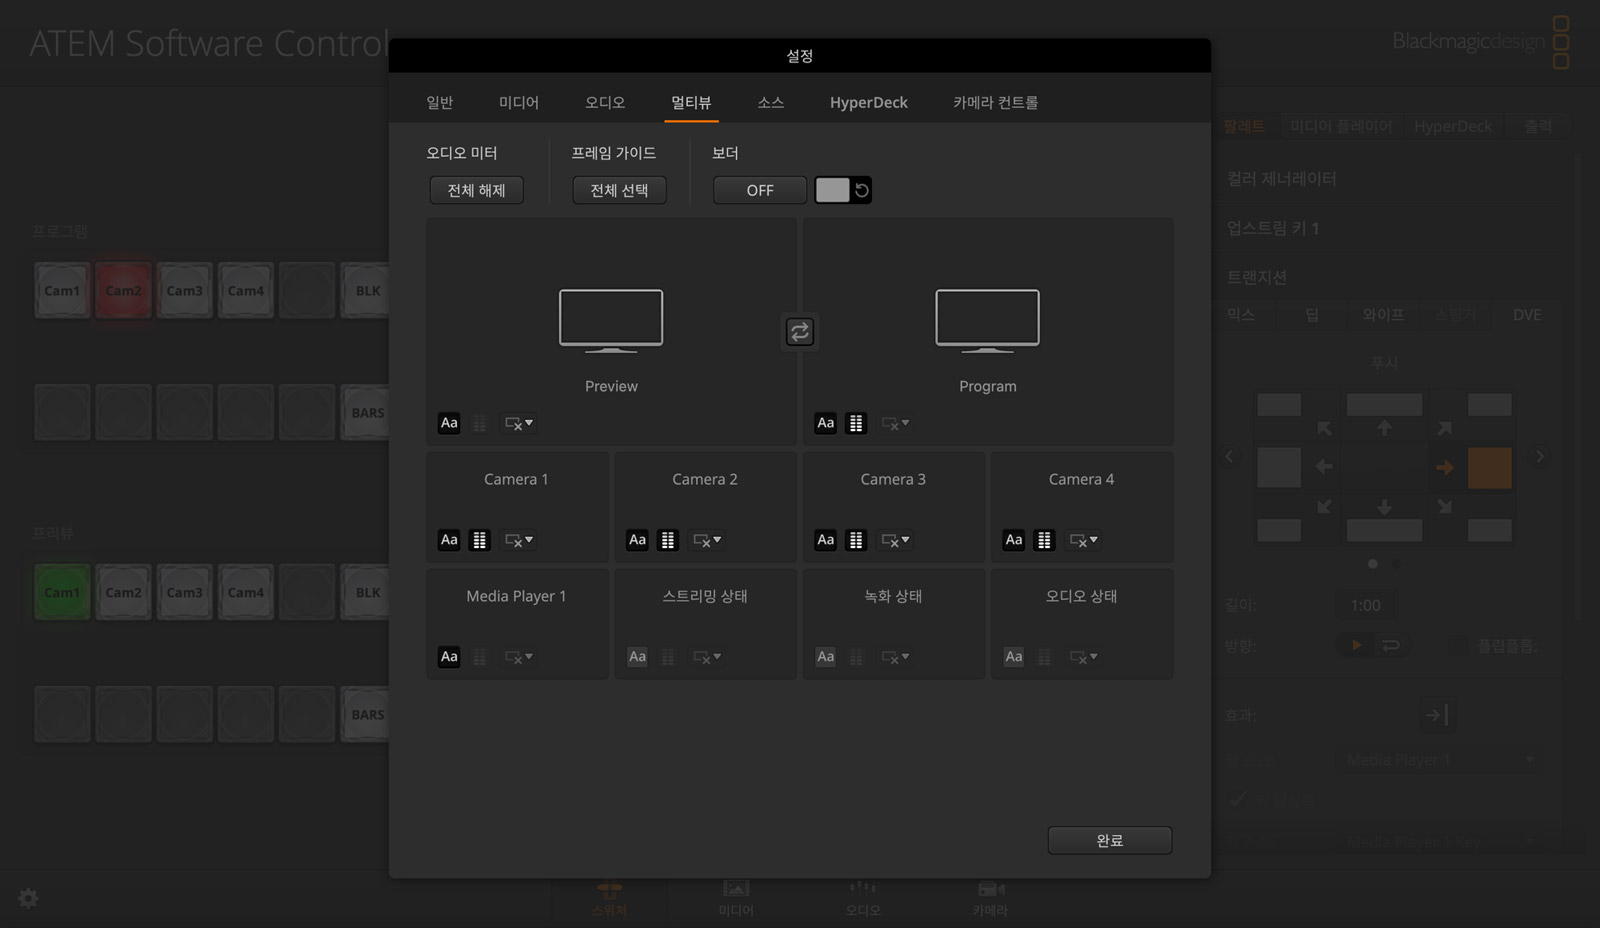Select the 스위처 (Switcher) page icon

click(x=609, y=895)
